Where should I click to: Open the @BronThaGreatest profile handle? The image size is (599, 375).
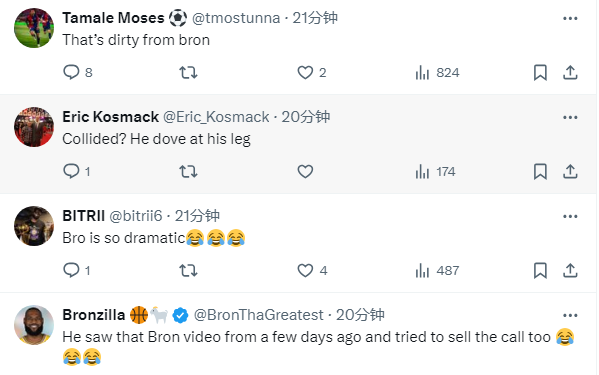(x=259, y=315)
